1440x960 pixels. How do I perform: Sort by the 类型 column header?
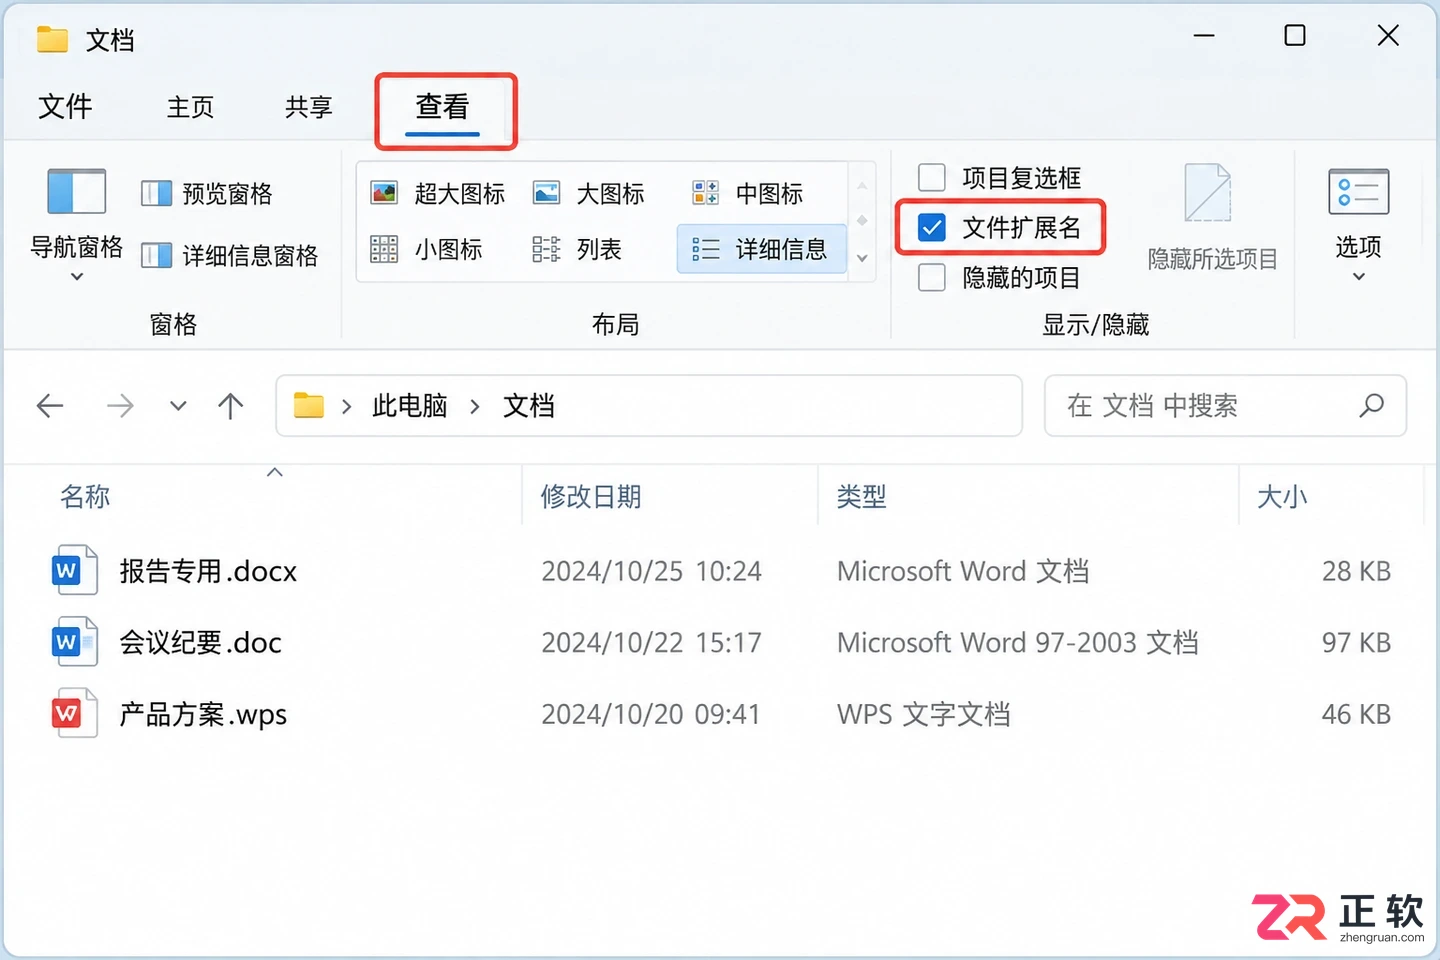pos(862,497)
